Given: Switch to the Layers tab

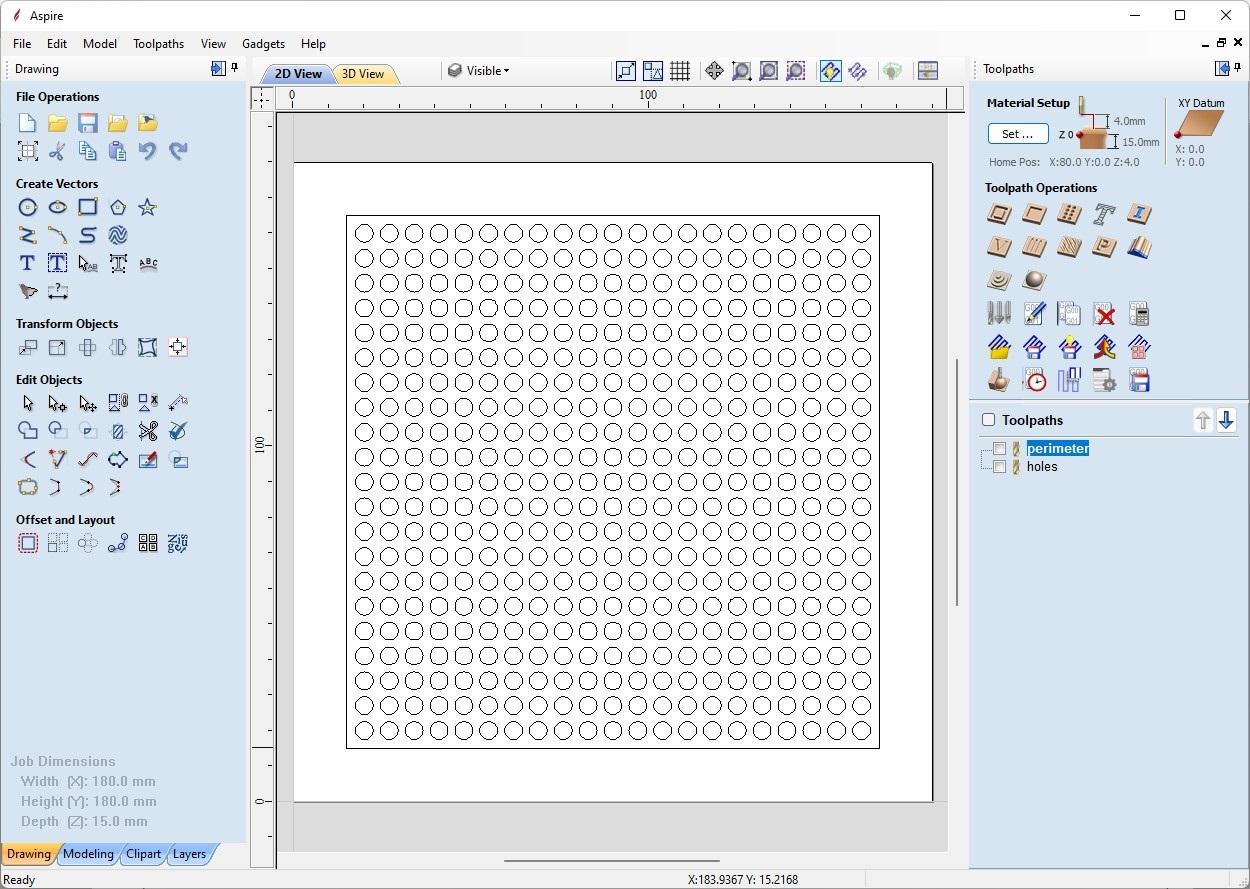Looking at the screenshot, I should [x=189, y=854].
